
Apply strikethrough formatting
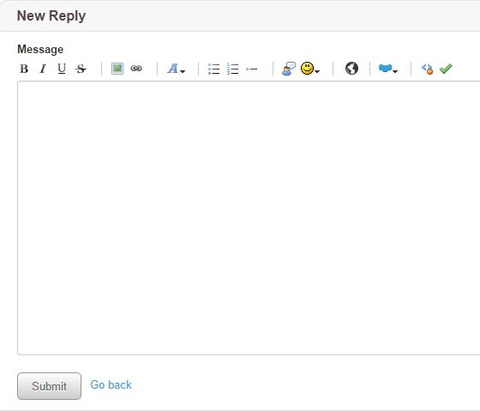(81, 69)
